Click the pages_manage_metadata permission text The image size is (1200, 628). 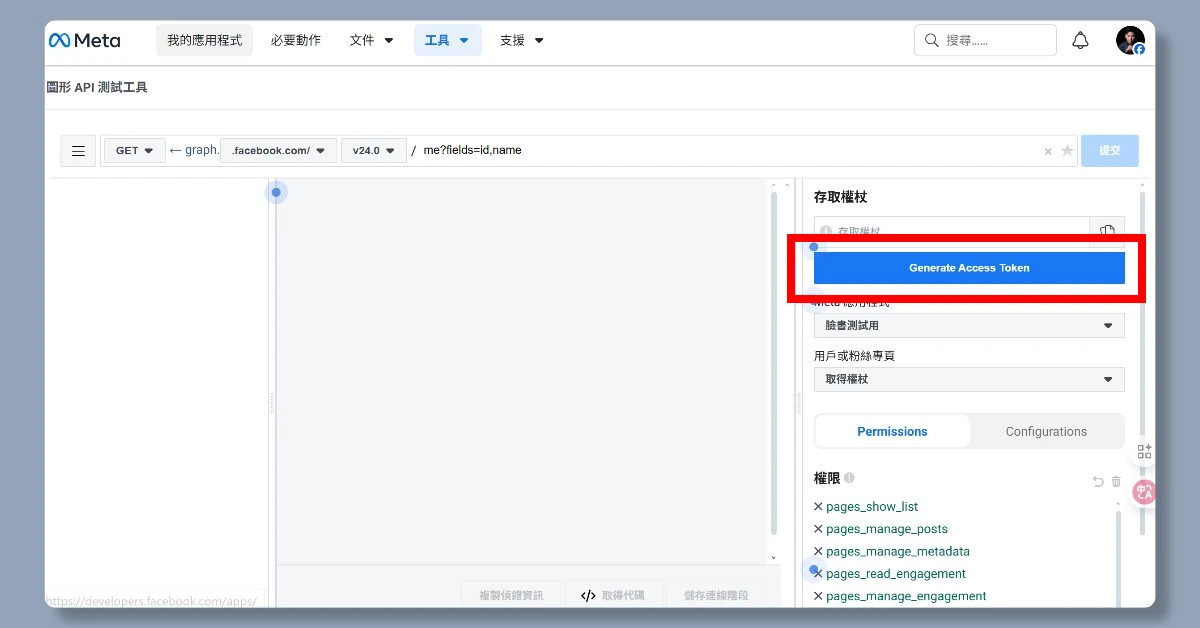coord(898,551)
